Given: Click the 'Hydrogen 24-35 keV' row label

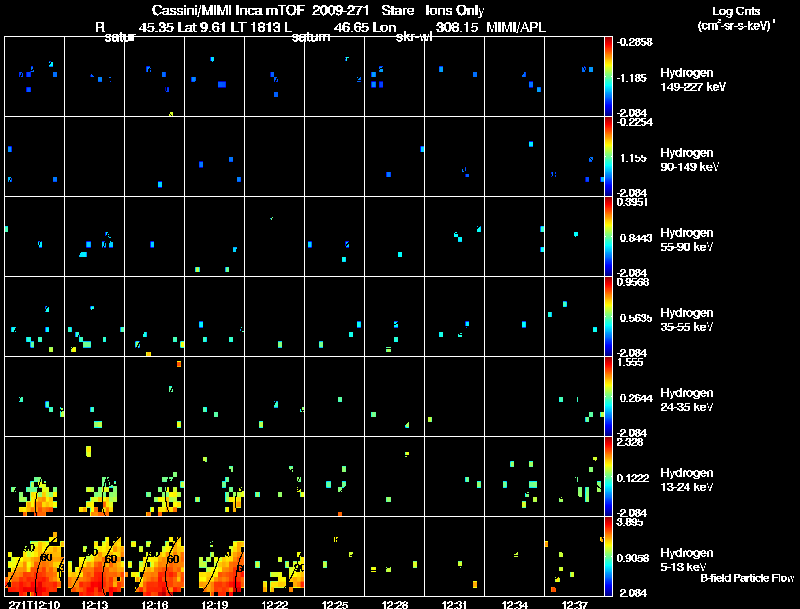Looking at the screenshot, I should coord(686,400).
